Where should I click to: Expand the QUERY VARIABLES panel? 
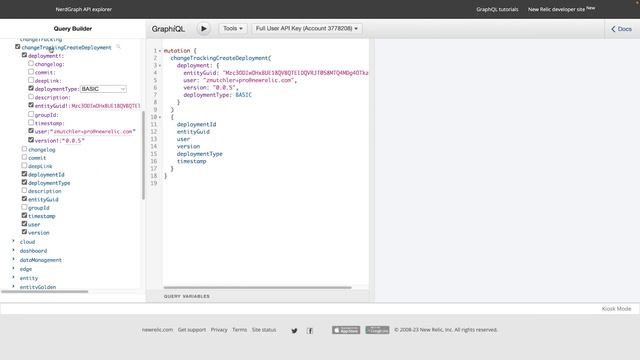pos(187,296)
